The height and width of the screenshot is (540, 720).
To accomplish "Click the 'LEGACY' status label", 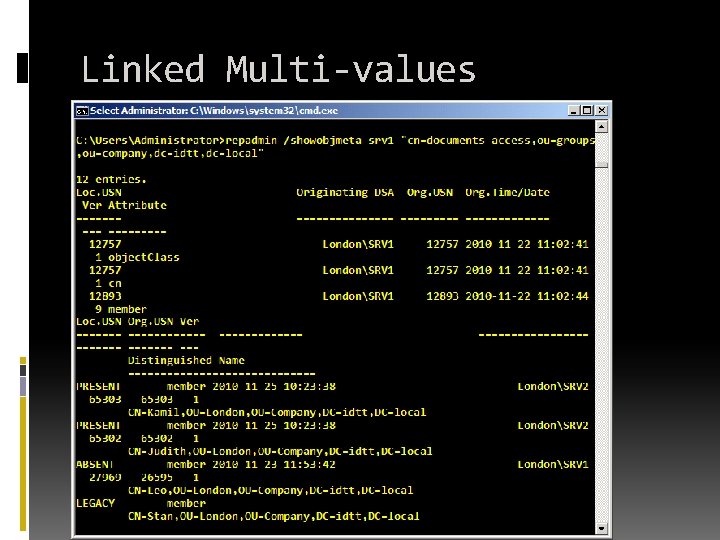I will [x=96, y=503].
